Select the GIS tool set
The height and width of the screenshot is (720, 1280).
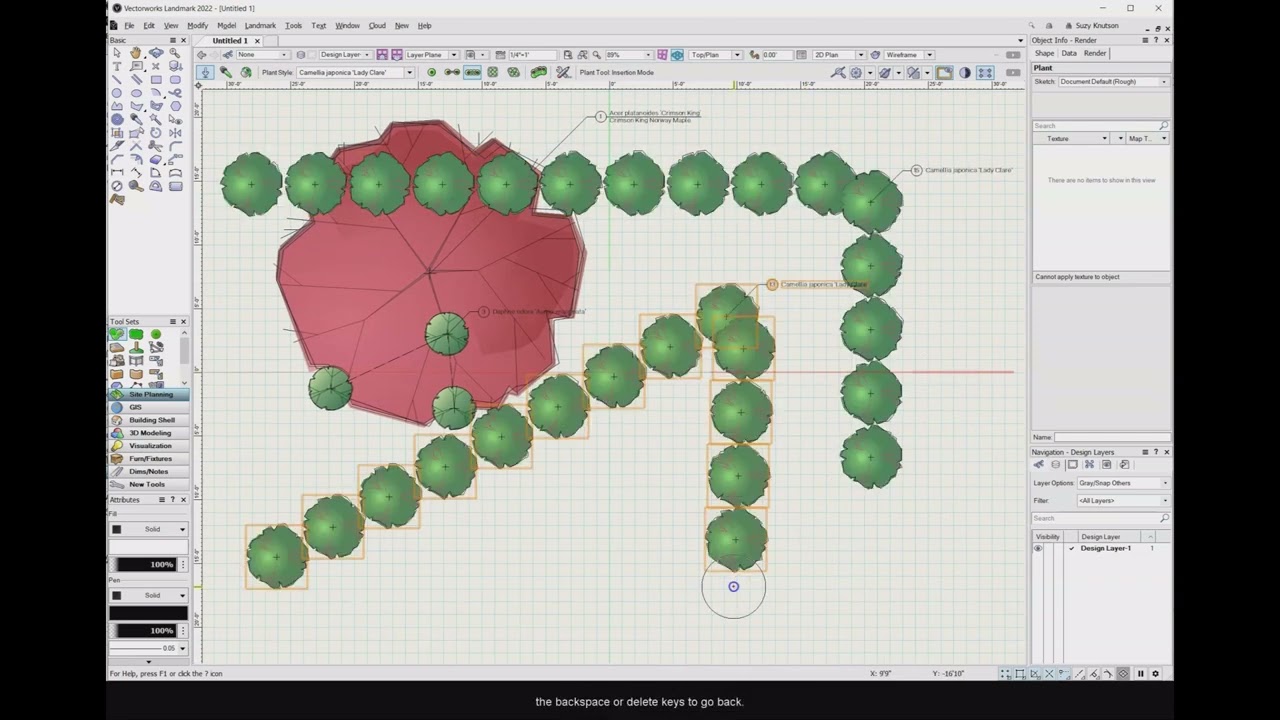point(148,407)
